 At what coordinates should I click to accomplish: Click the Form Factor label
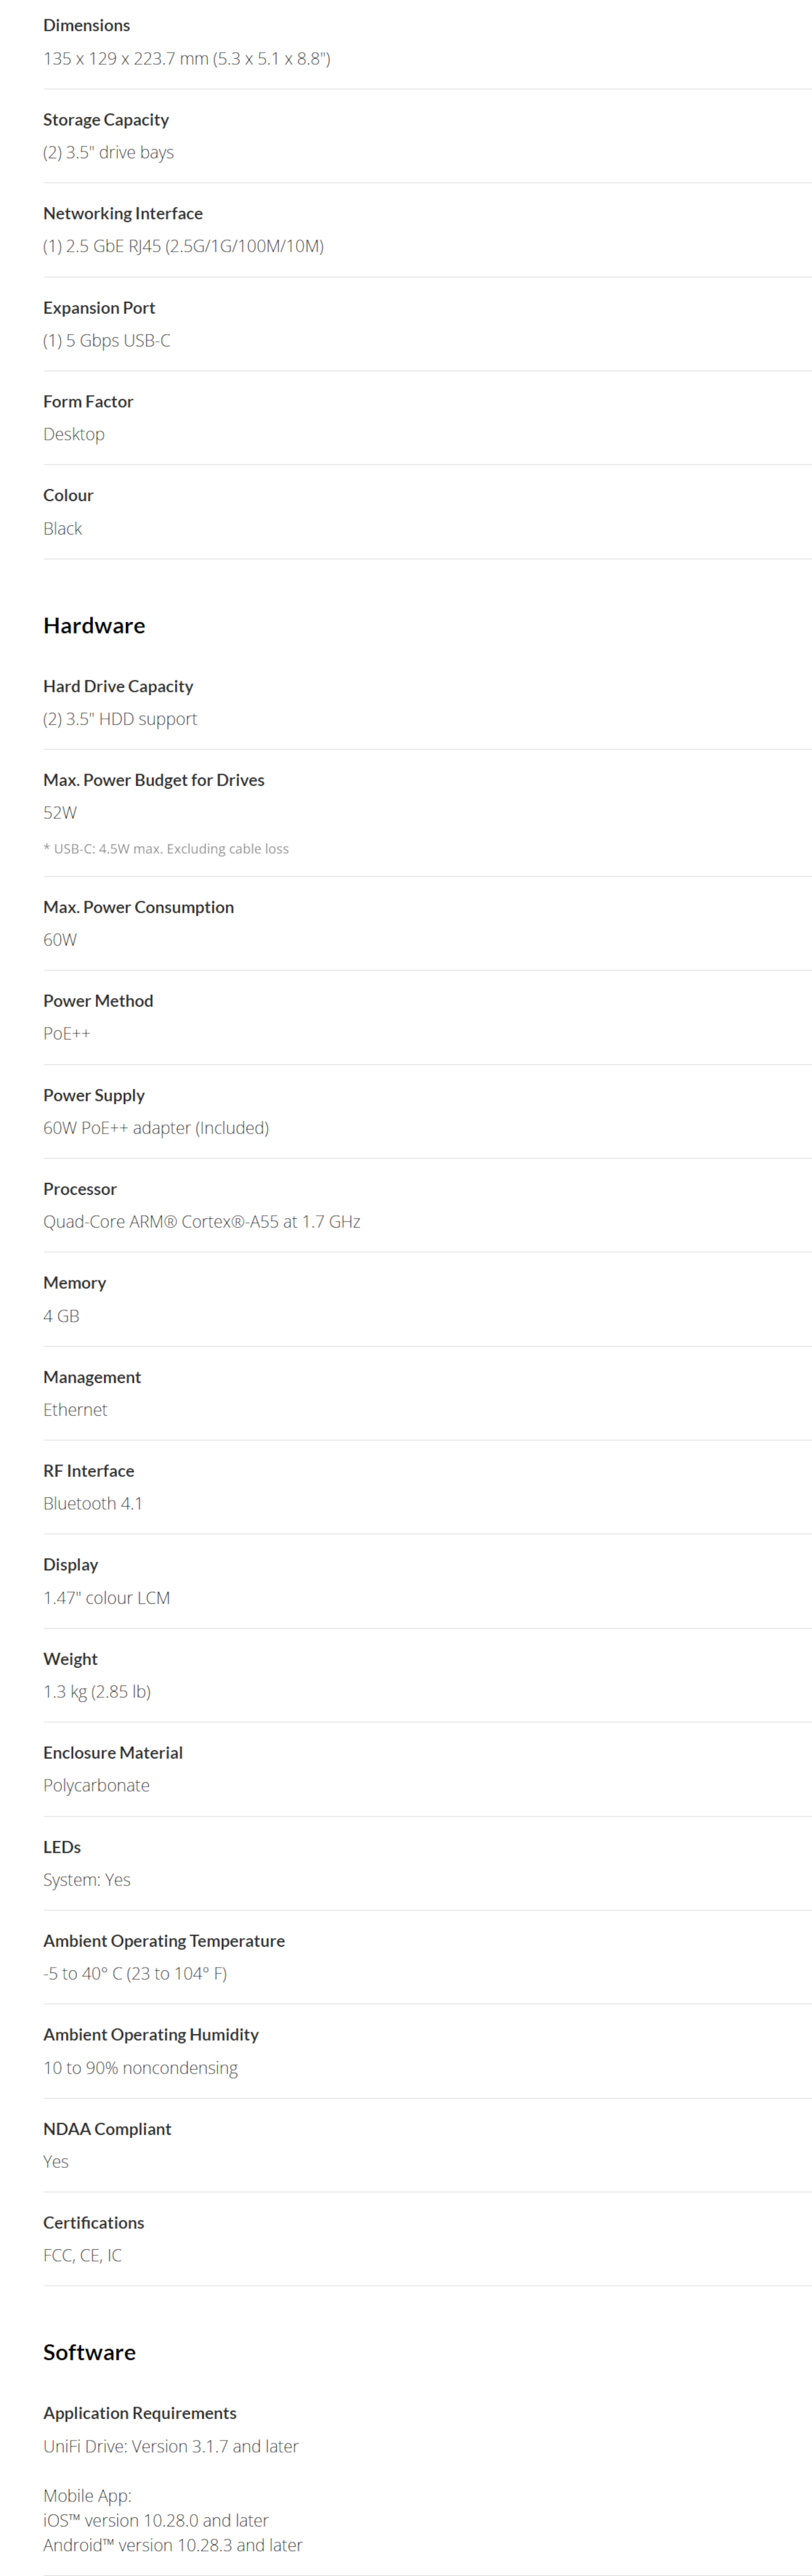[x=88, y=402]
